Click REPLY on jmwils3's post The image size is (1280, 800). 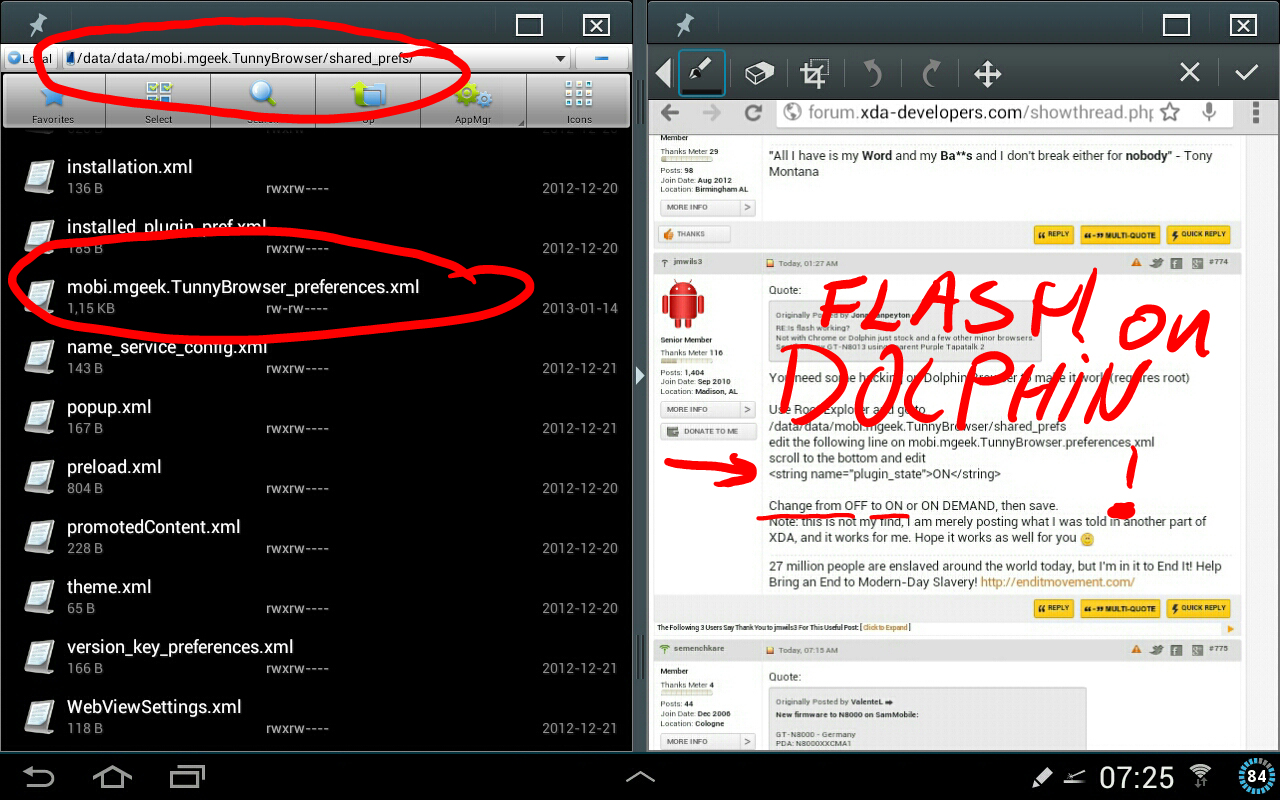(1053, 608)
